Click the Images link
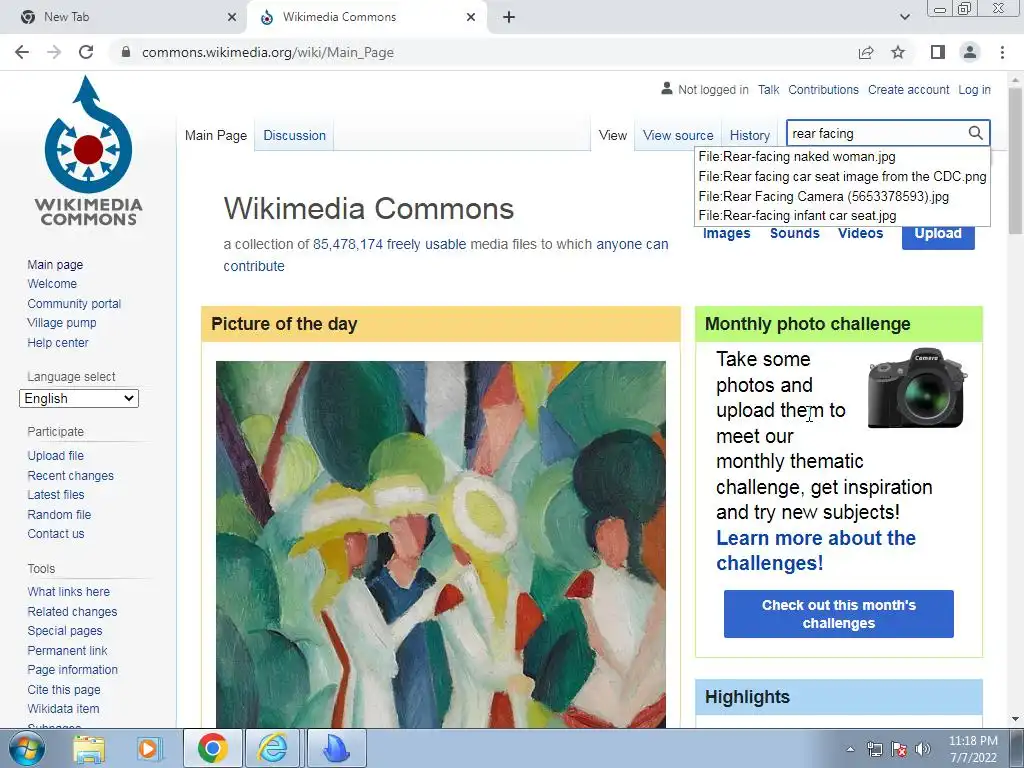 click(726, 234)
